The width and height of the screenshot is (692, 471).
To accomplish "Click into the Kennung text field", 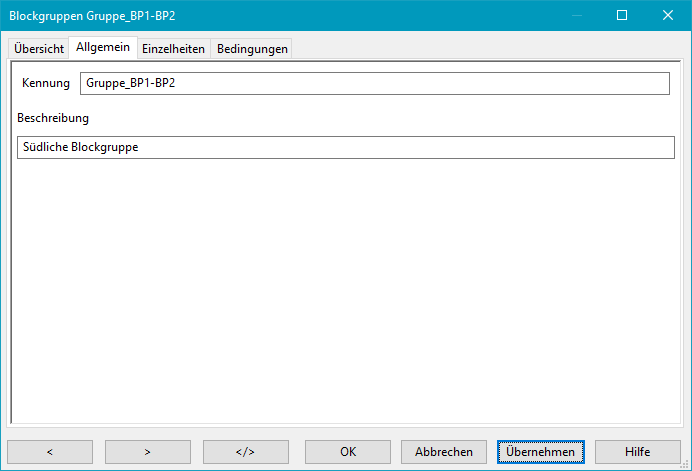I will tap(374, 83).
